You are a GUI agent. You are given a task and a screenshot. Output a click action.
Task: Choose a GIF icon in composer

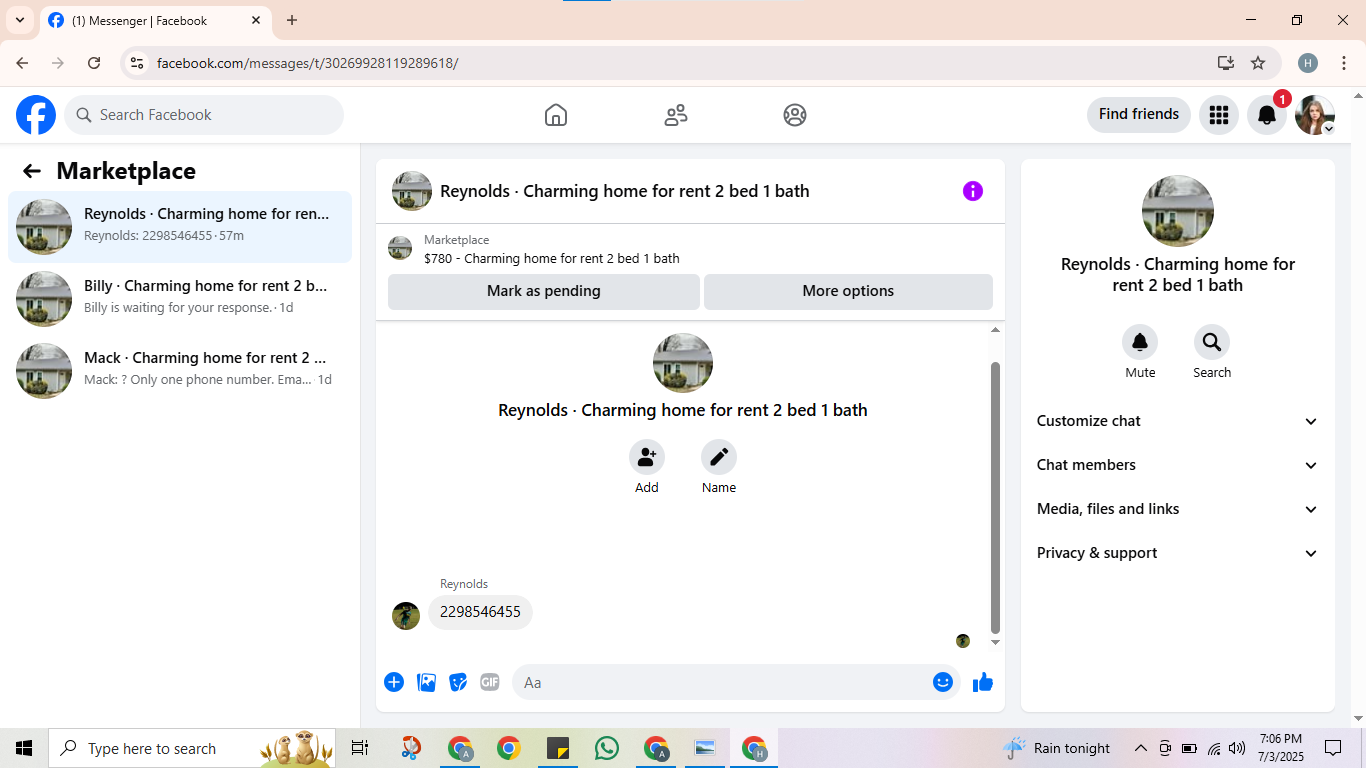point(490,682)
